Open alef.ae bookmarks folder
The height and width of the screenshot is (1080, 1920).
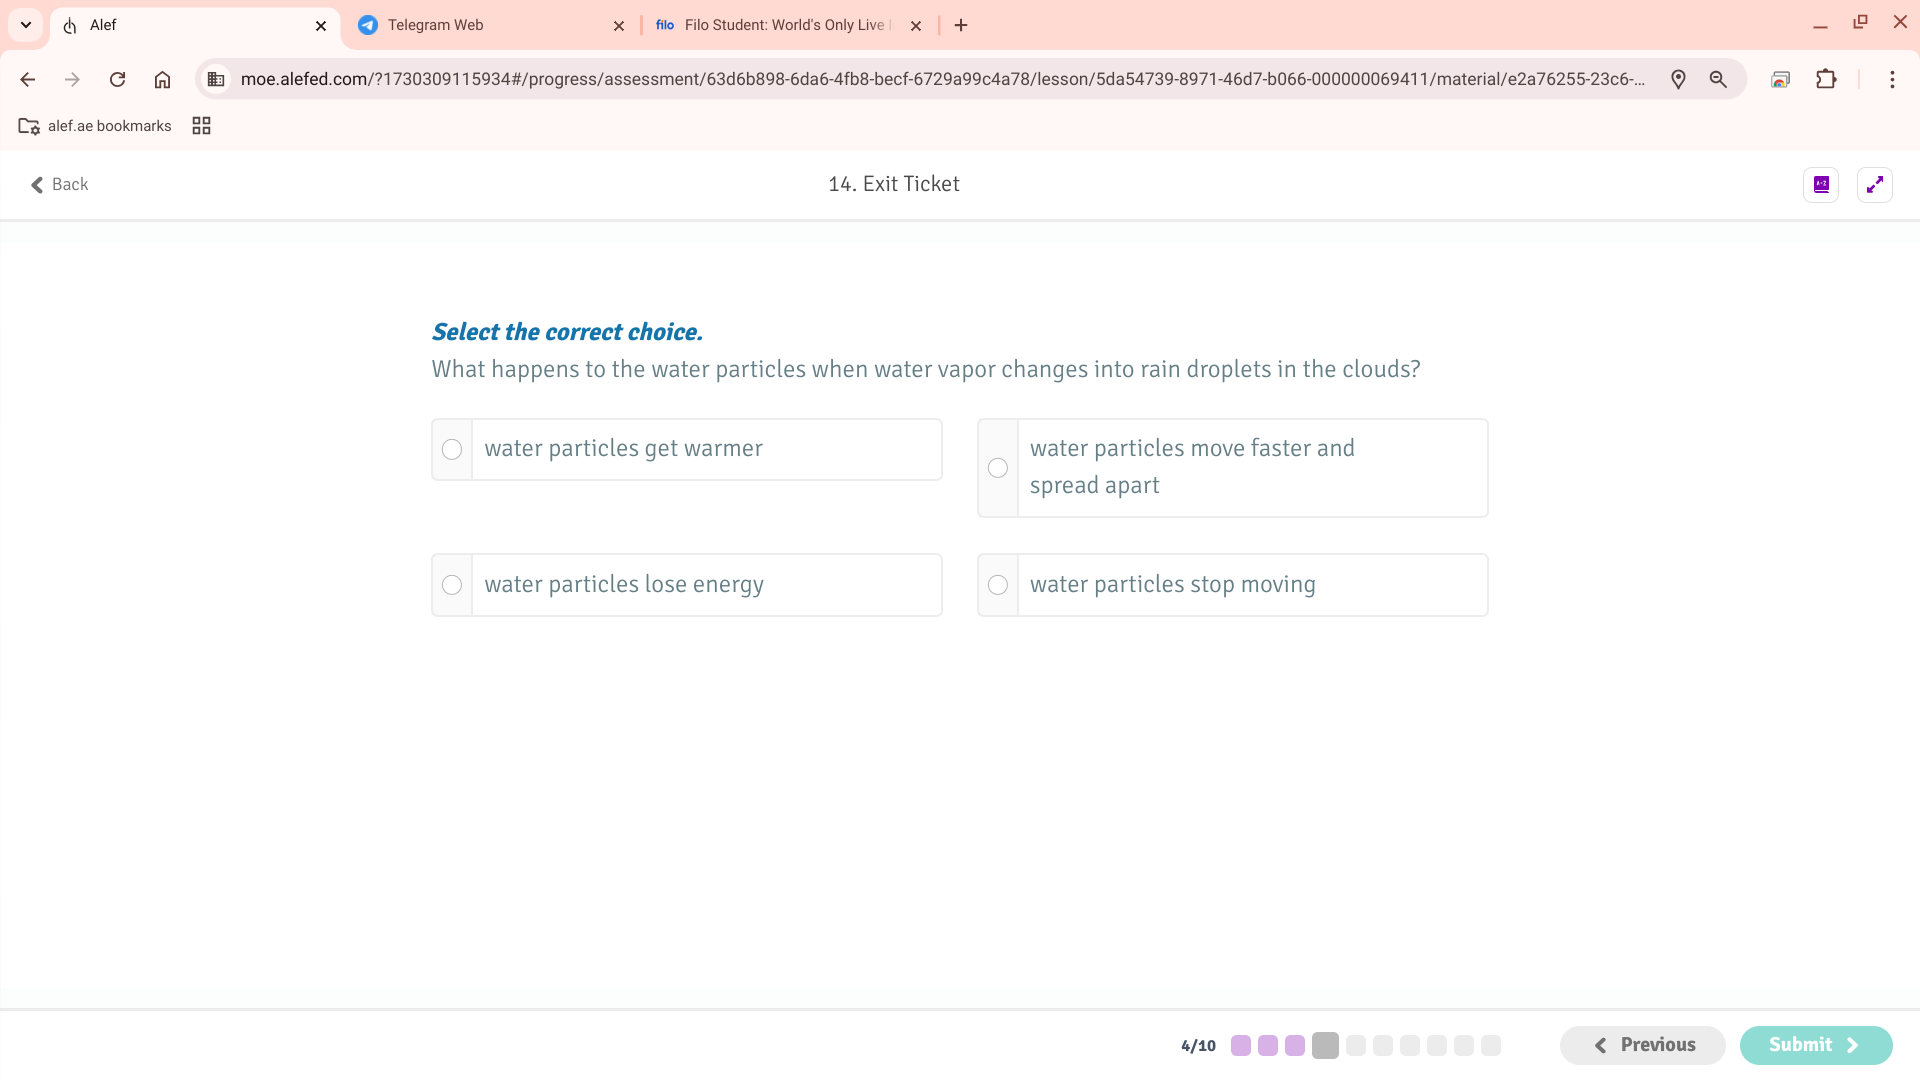coord(95,126)
